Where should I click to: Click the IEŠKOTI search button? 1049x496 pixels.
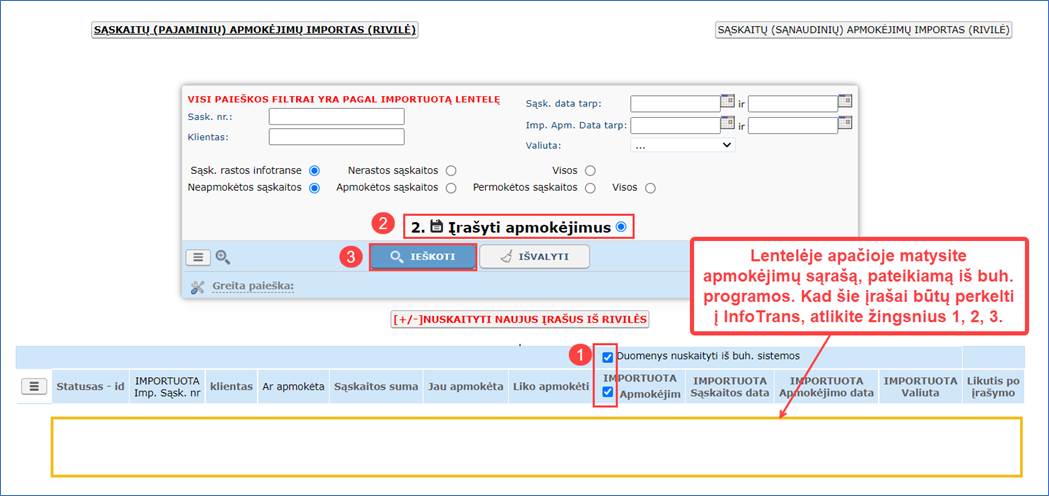[x=423, y=257]
